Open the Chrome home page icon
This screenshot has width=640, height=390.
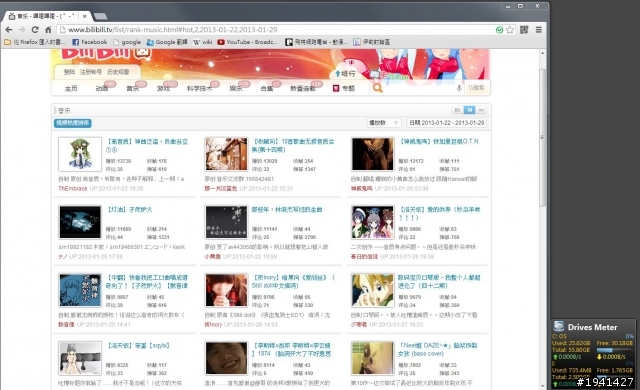48,30
